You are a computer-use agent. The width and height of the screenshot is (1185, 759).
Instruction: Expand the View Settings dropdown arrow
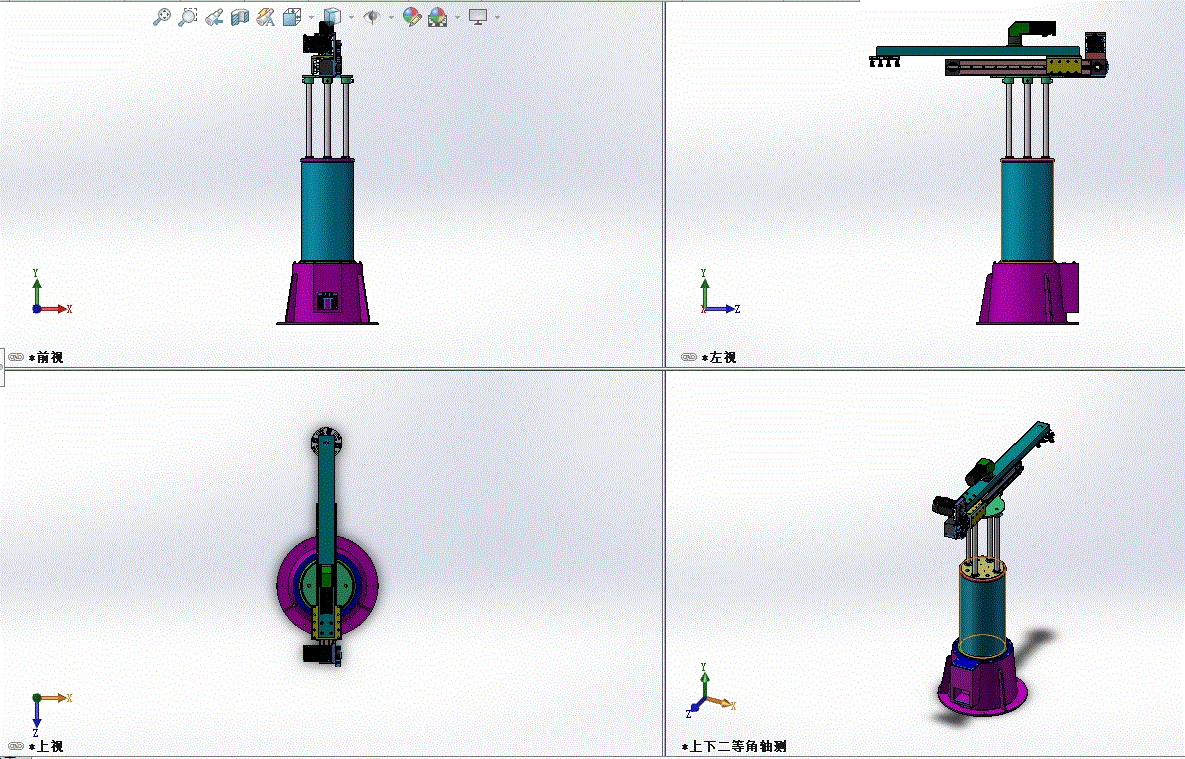(497, 17)
